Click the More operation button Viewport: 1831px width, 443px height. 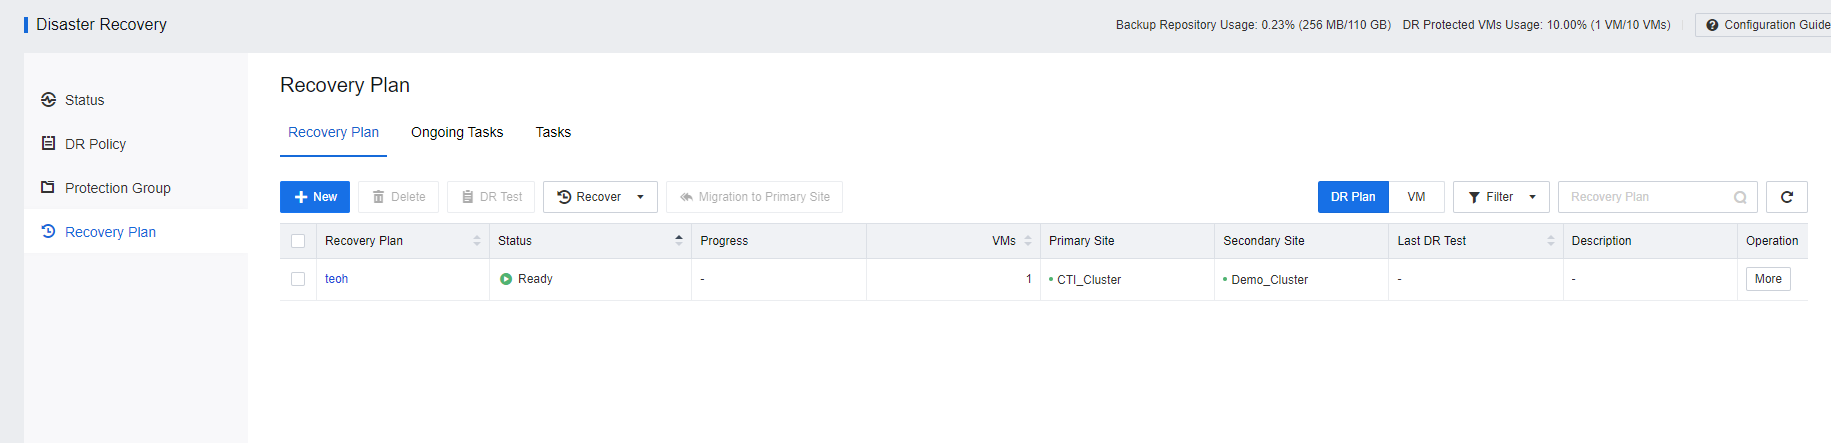point(1767,279)
